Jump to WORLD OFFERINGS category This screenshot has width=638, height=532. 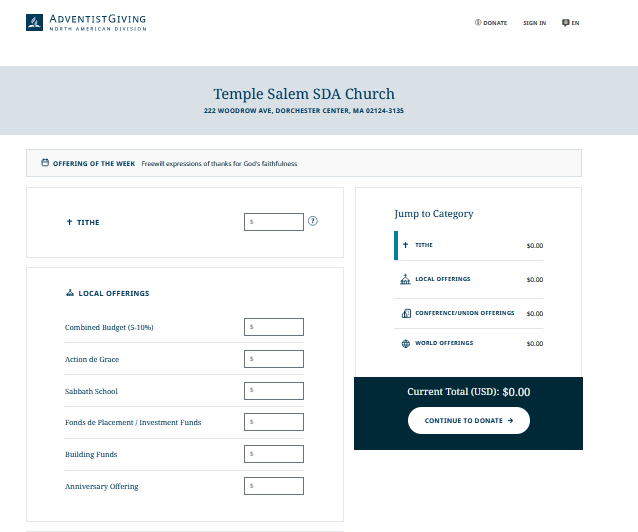click(469, 343)
